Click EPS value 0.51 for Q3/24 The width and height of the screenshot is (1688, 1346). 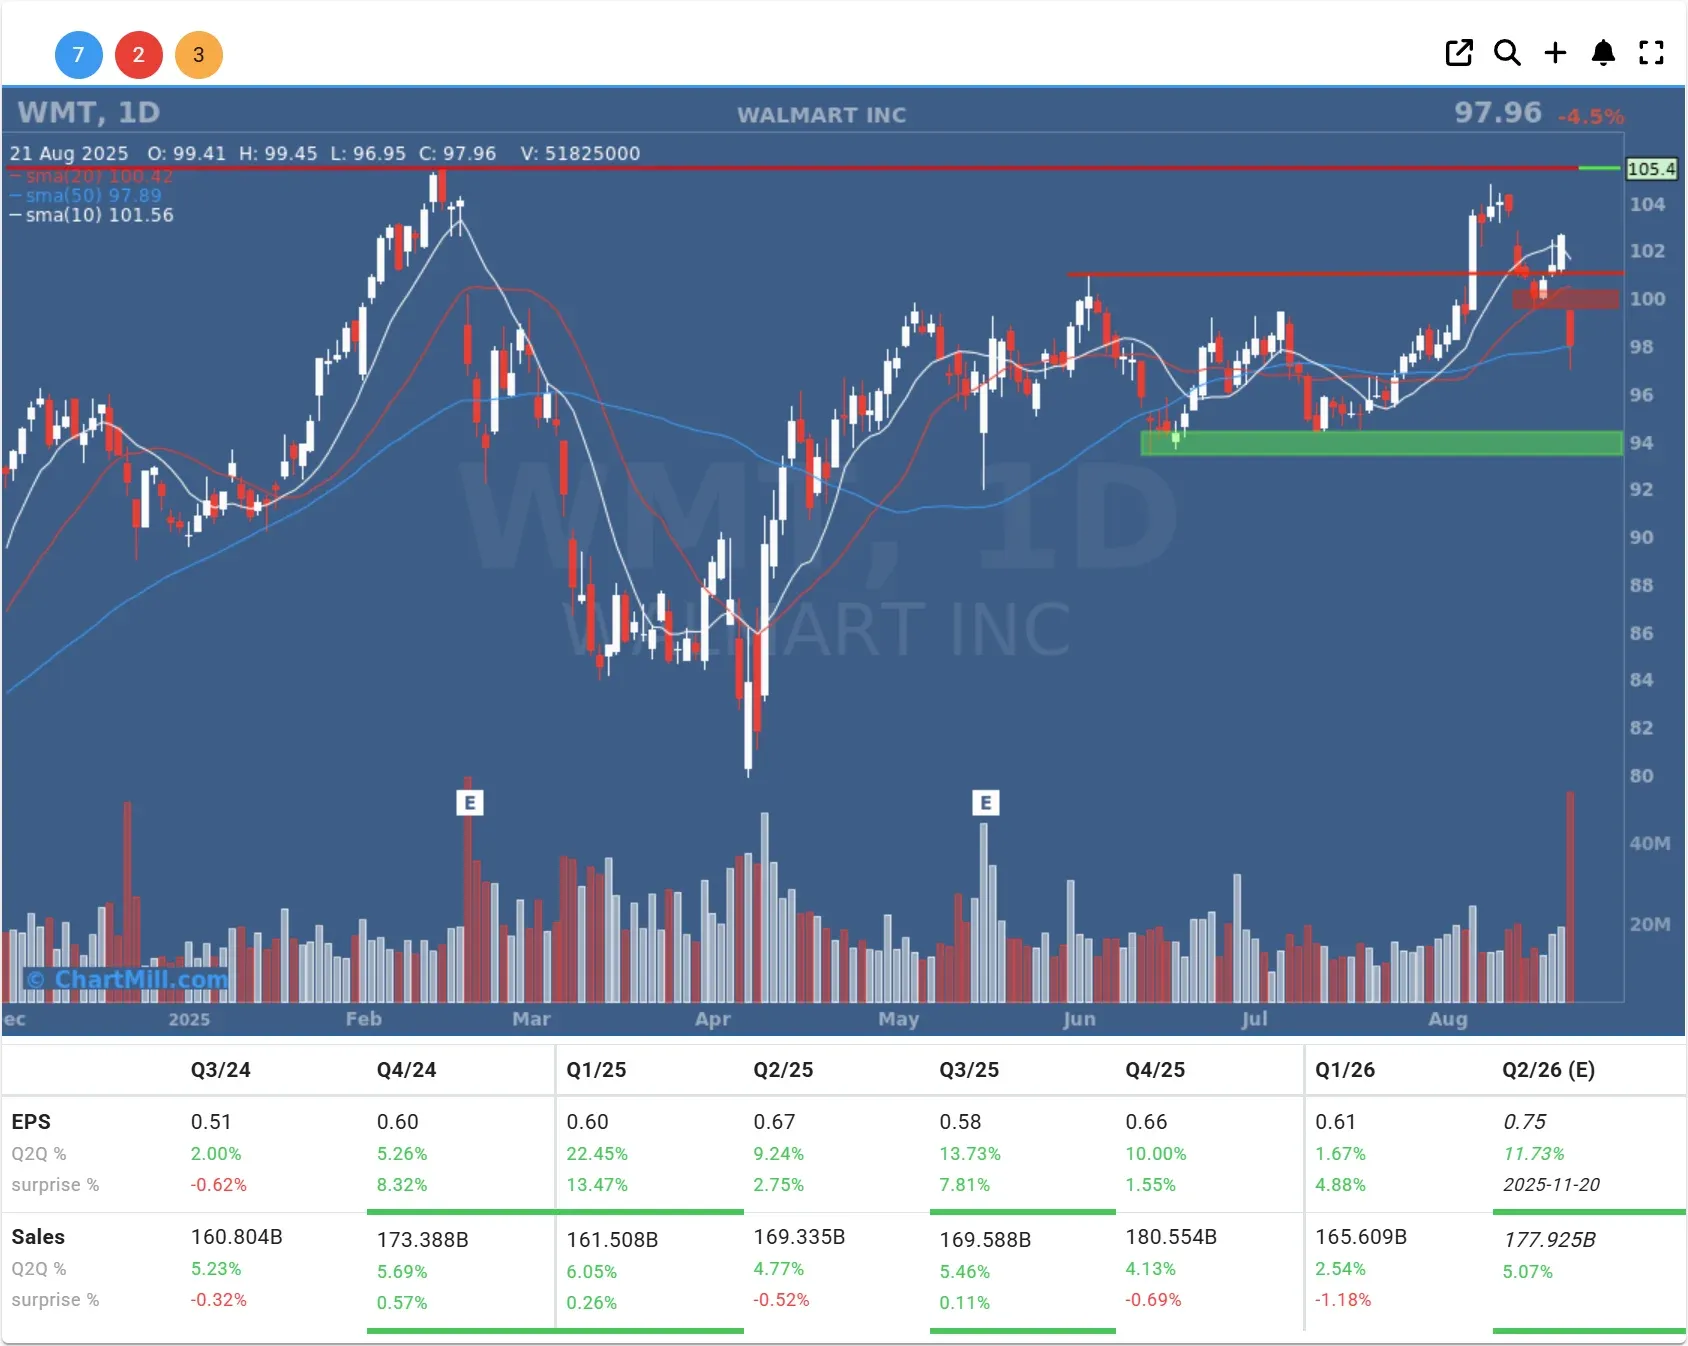pos(211,1122)
